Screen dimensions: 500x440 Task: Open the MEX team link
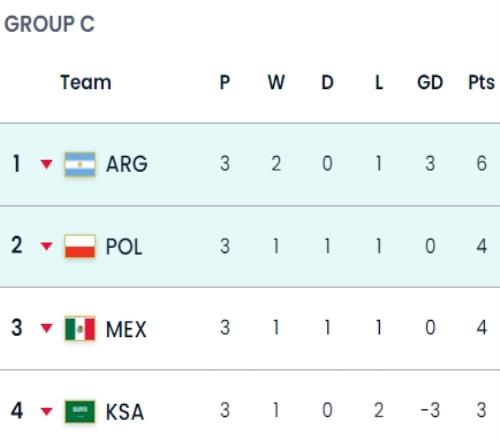point(126,329)
